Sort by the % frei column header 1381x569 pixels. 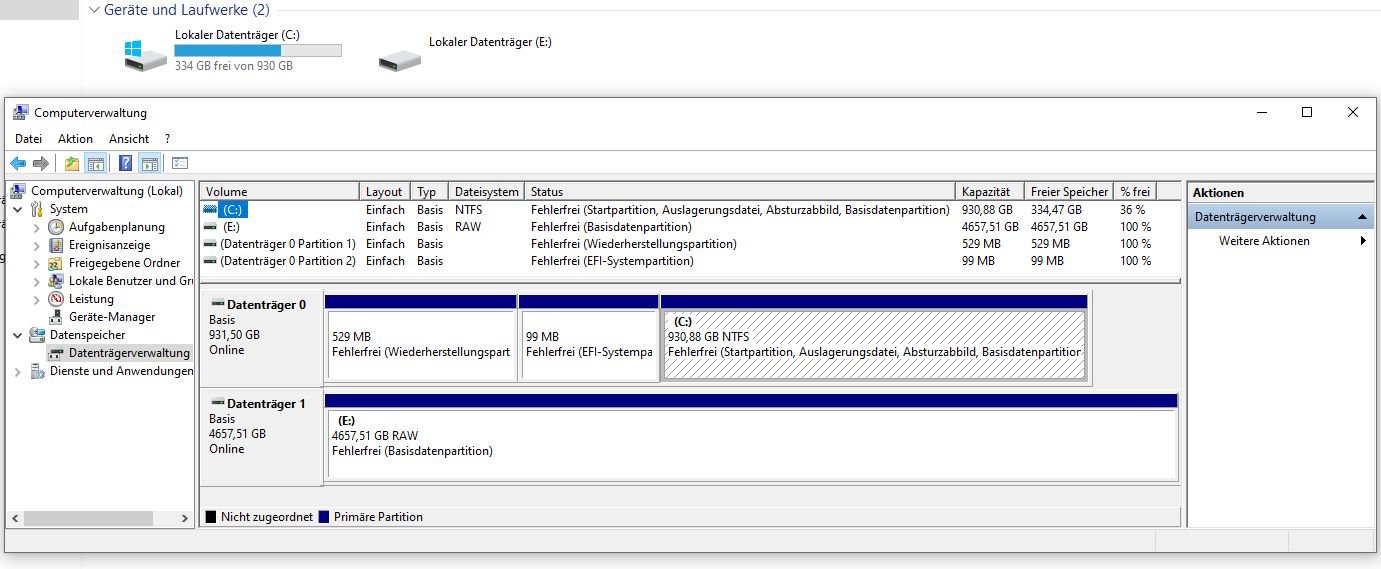(x=1135, y=191)
